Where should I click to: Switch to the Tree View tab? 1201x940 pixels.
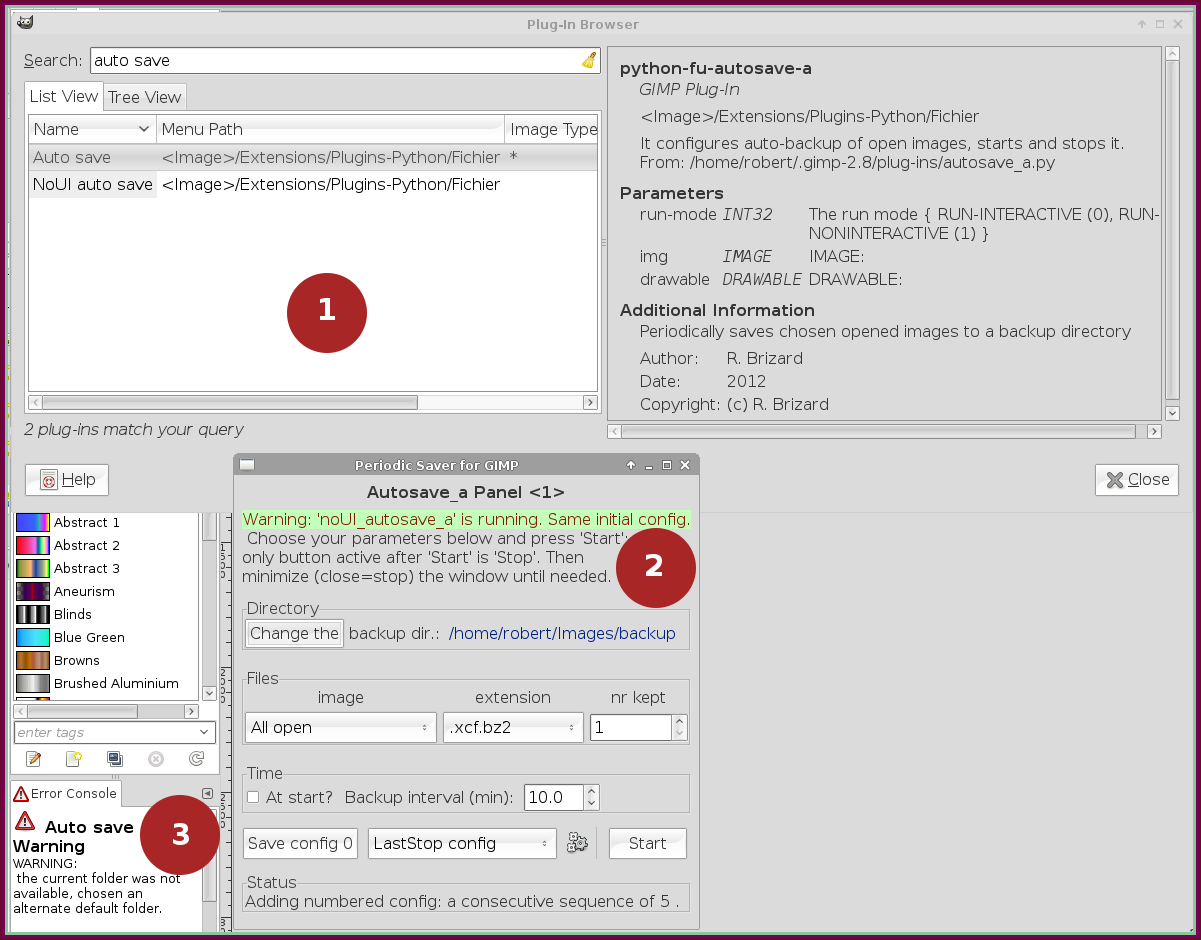tap(145, 97)
